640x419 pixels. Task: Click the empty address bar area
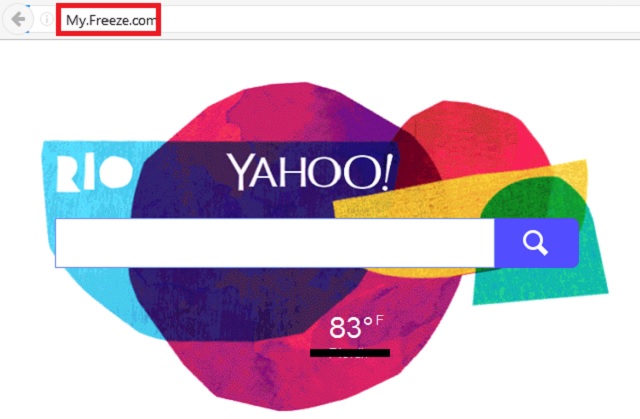click(400, 20)
